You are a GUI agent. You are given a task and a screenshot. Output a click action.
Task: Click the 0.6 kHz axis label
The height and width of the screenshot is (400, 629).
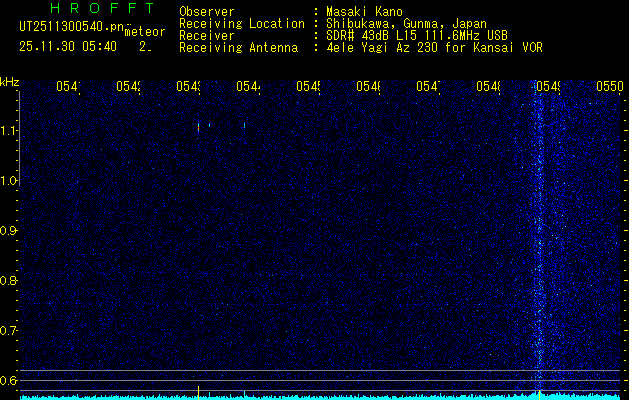click(8, 380)
